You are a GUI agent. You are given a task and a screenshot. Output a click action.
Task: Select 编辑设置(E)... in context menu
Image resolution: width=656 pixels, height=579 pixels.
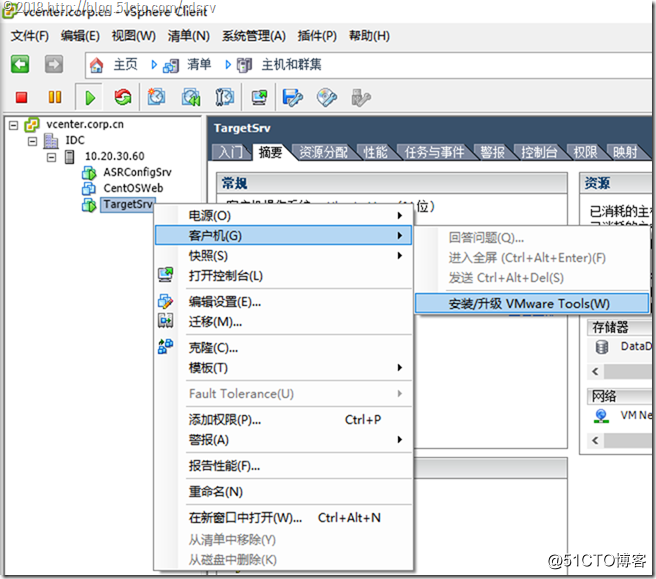[x=284, y=302]
